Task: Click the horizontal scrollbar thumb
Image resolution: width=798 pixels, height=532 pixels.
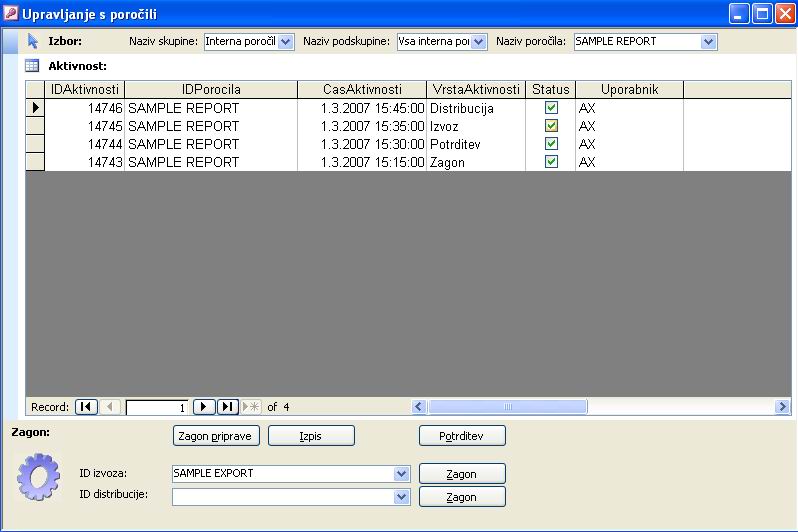Action: (507, 407)
